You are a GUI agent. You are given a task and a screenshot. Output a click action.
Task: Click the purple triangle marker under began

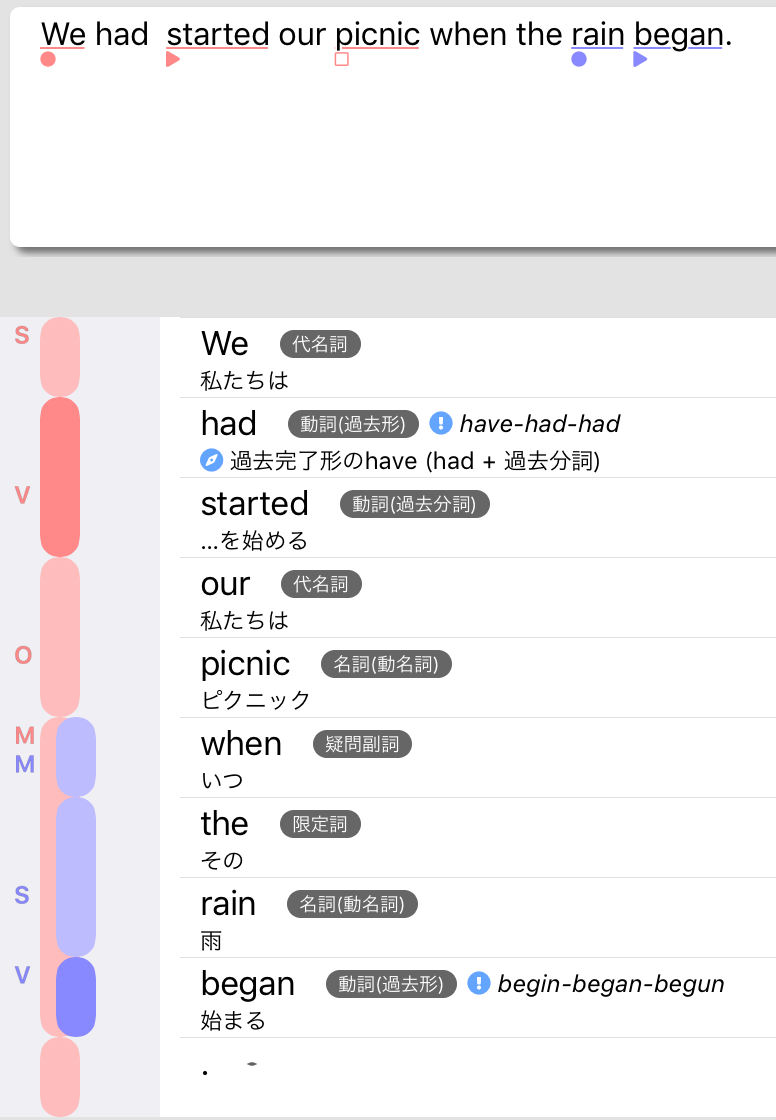(640, 59)
